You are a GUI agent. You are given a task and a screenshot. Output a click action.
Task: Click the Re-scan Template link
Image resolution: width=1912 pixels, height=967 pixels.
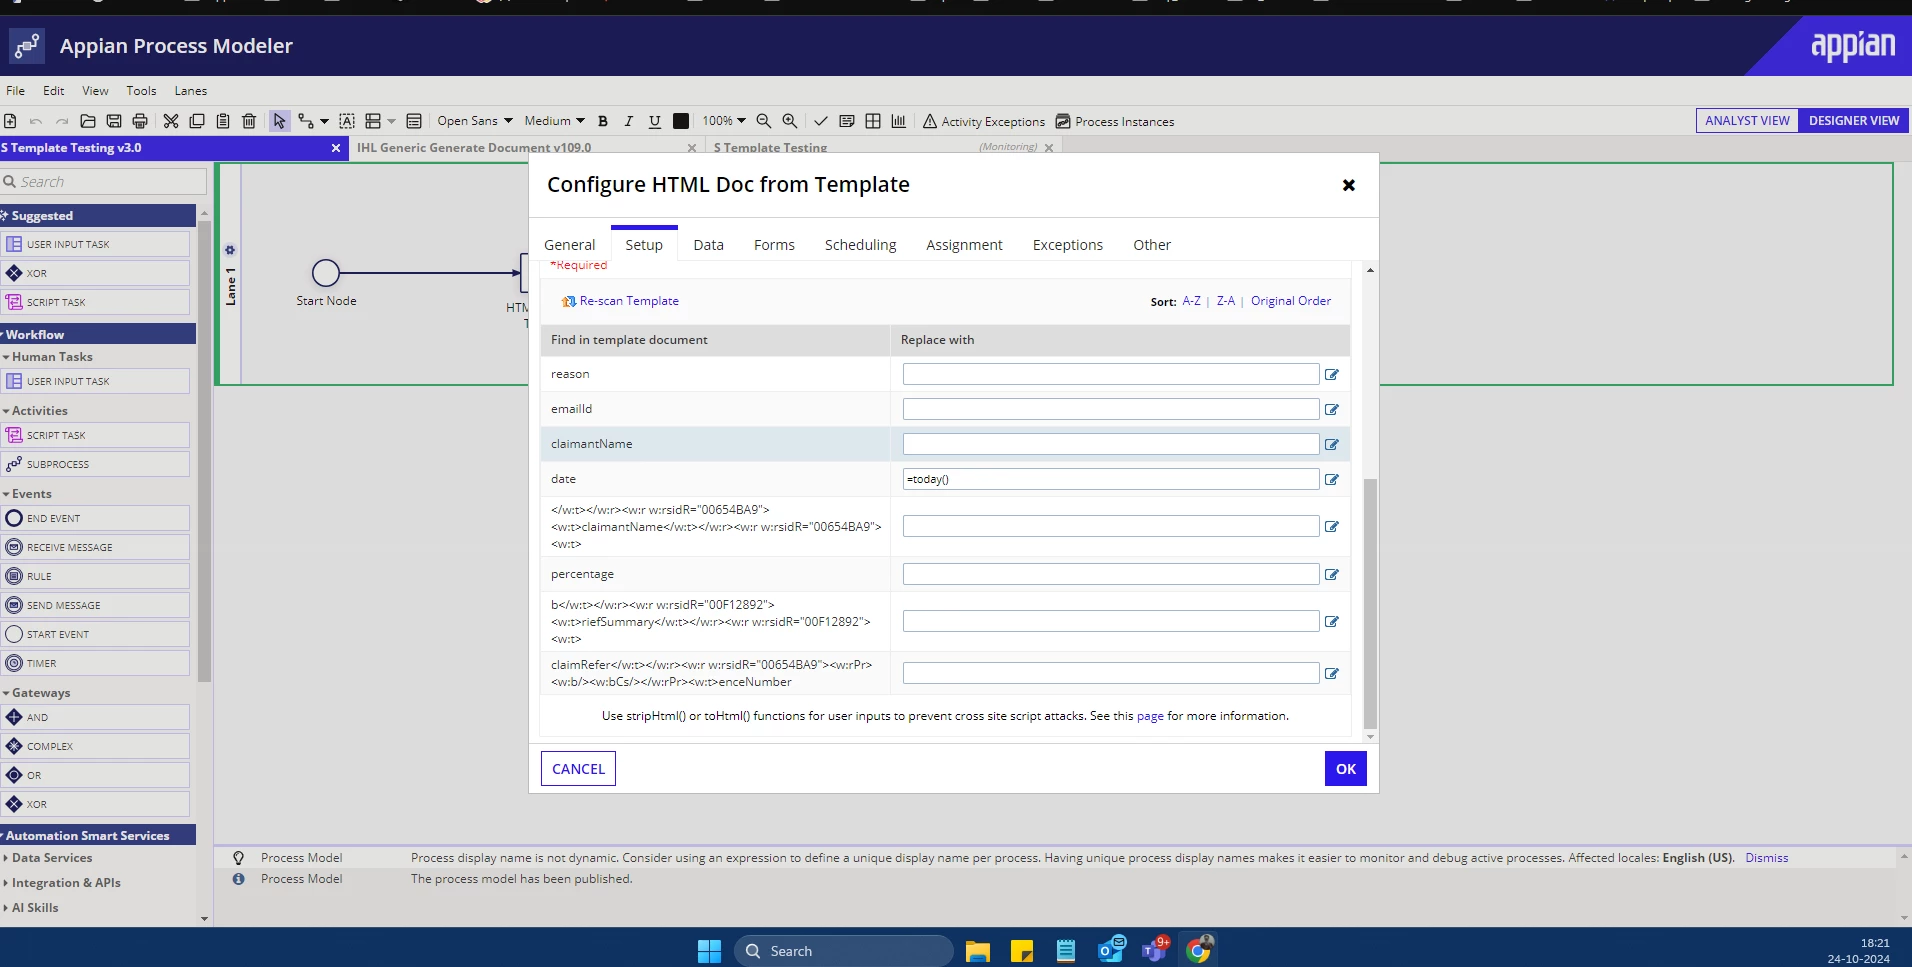[x=629, y=301]
